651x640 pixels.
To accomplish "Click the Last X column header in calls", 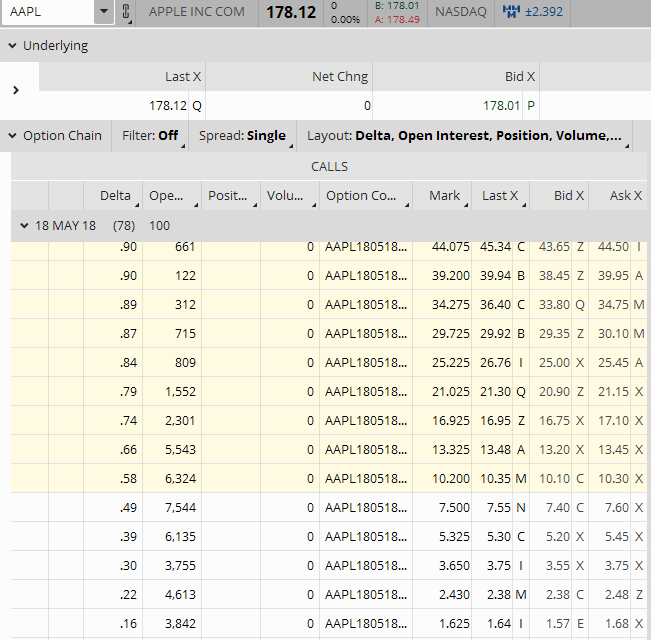I will [500, 195].
